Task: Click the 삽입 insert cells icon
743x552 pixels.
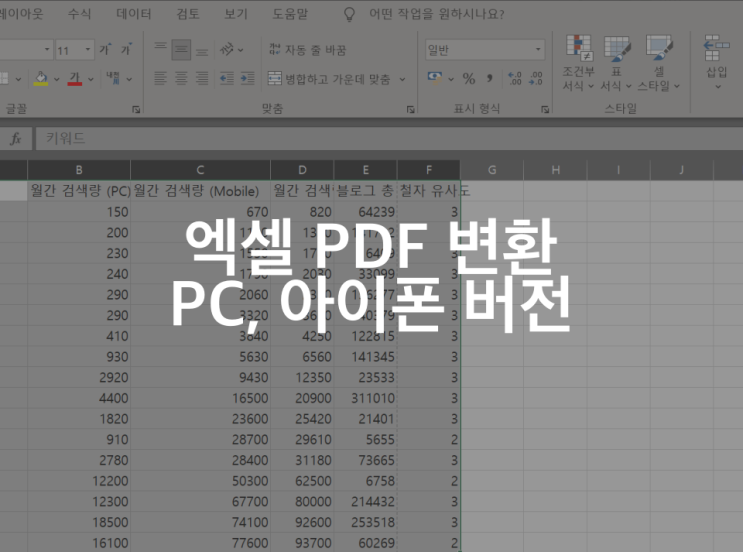Action: click(x=716, y=48)
